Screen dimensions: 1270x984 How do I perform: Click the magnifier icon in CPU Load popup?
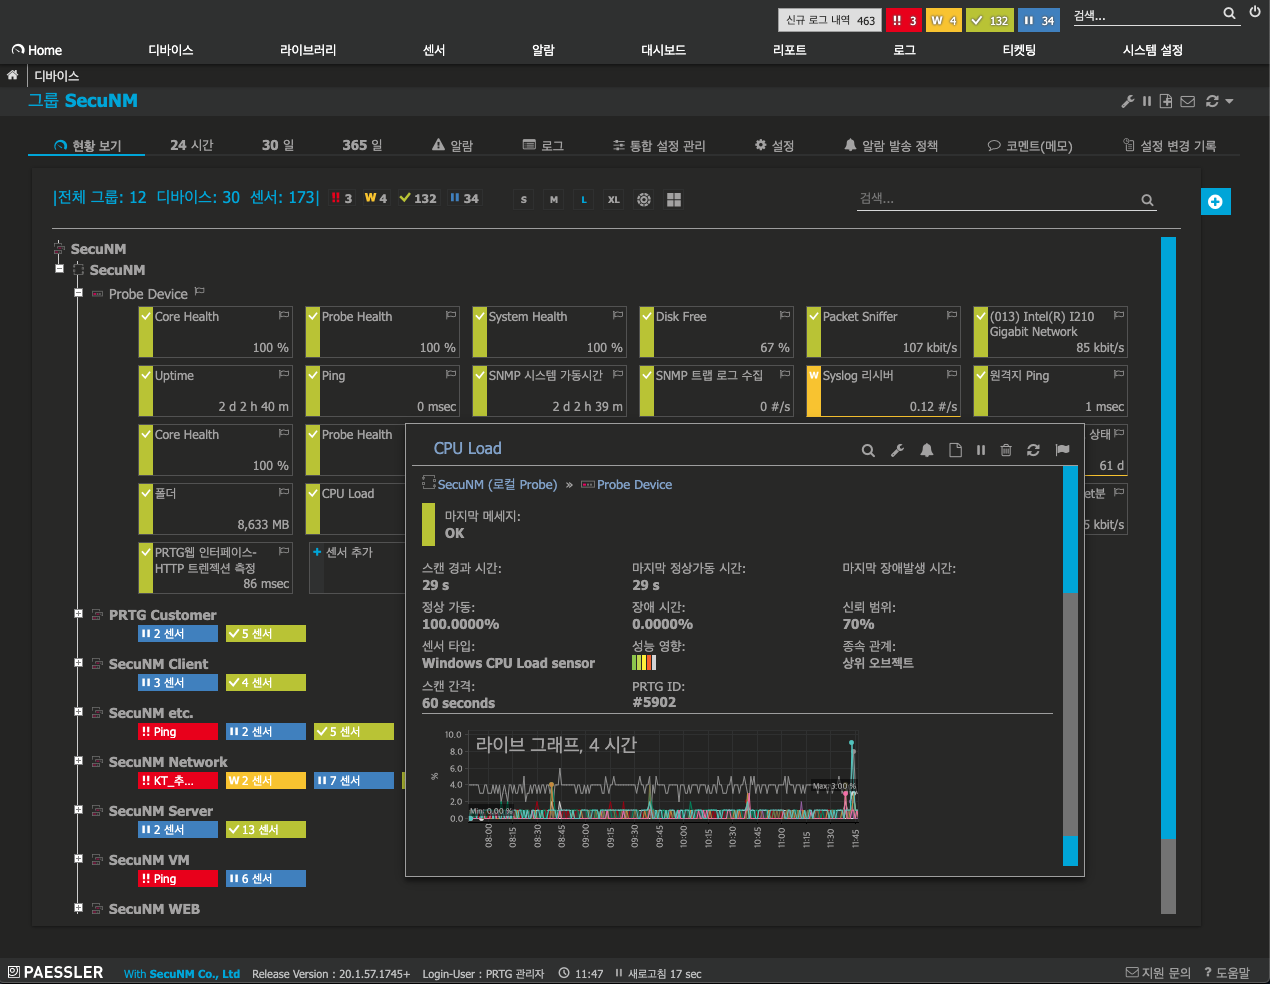point(868,450)
